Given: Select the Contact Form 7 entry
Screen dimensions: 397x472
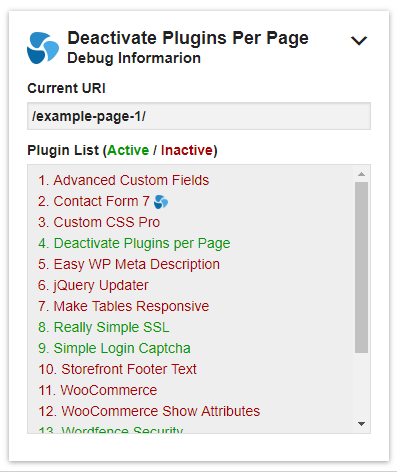Looking at the screenshot, I should point(94,201).
